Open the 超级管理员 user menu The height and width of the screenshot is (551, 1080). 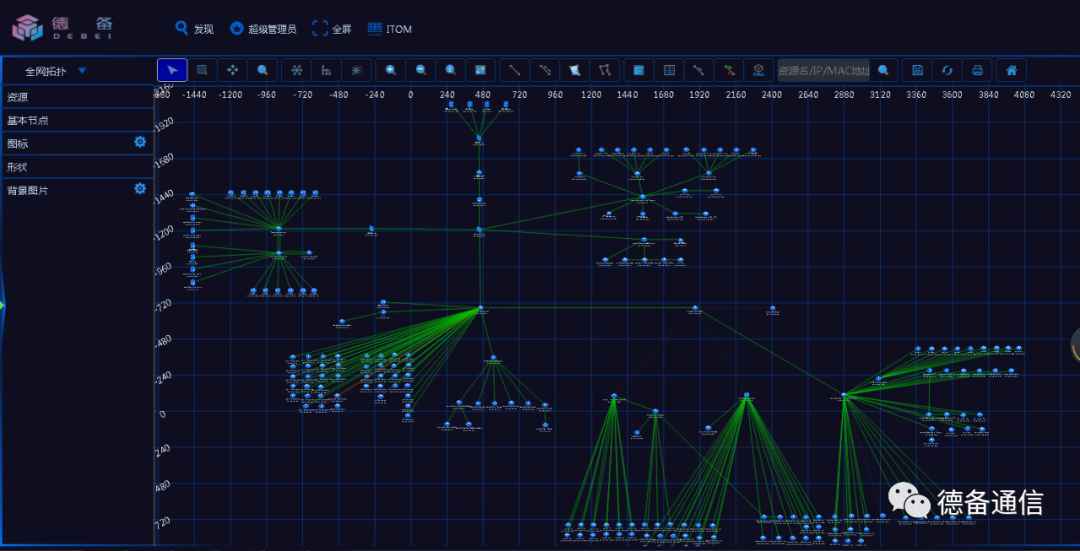click(x=263, y=28)
